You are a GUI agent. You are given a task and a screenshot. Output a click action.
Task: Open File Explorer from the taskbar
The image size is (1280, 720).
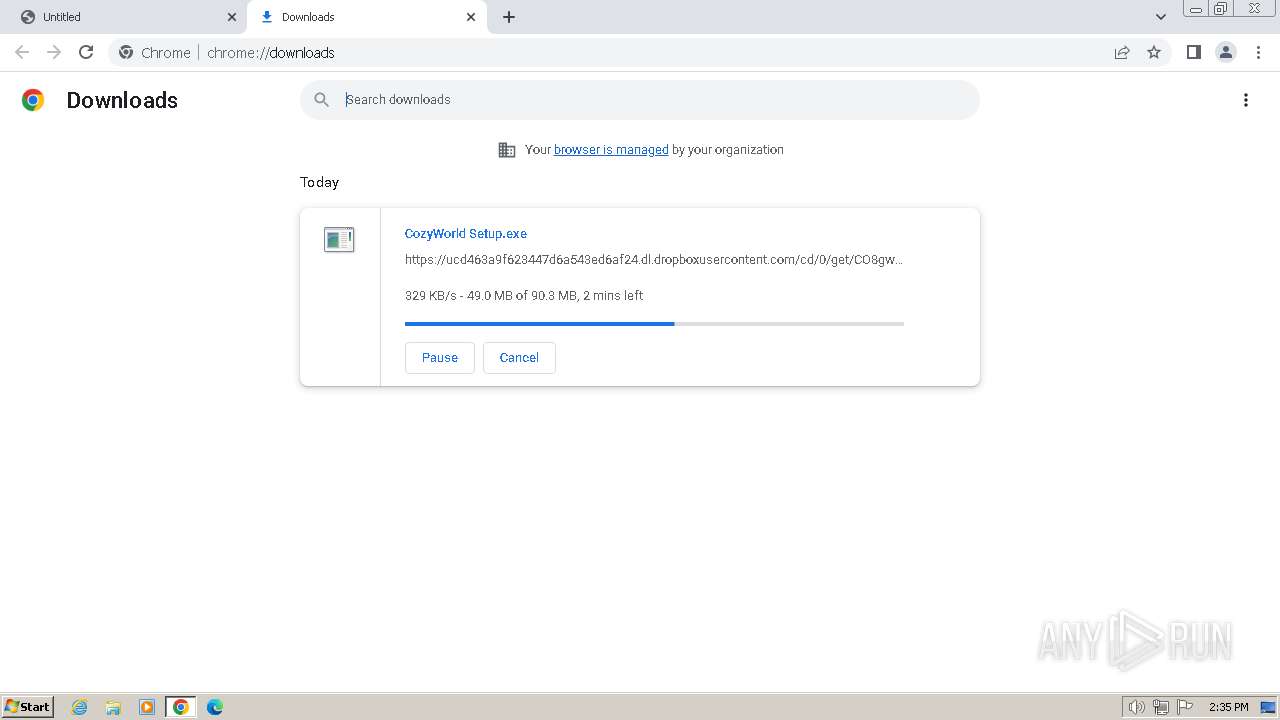(113, 707)
